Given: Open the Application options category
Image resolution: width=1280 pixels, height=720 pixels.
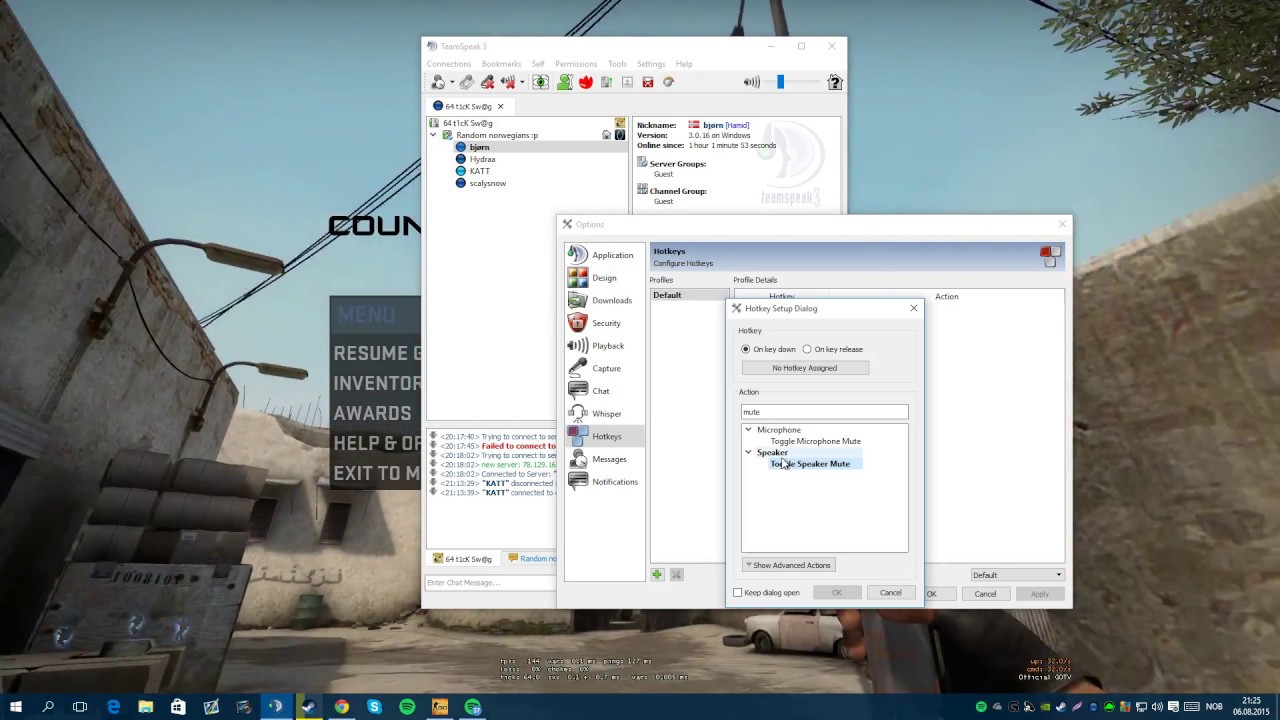Looking at the screenshot, I should point(604,255).
